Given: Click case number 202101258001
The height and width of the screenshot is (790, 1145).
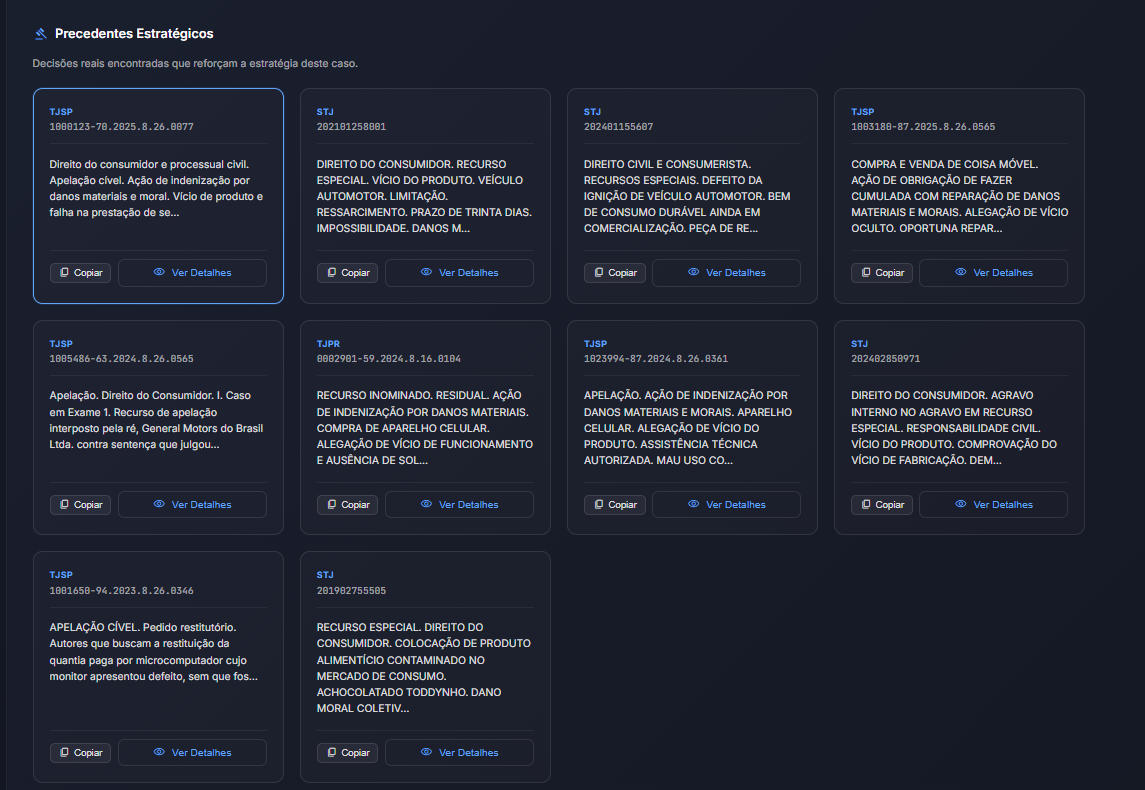Looking at the screenshot, I should [351, 126].
